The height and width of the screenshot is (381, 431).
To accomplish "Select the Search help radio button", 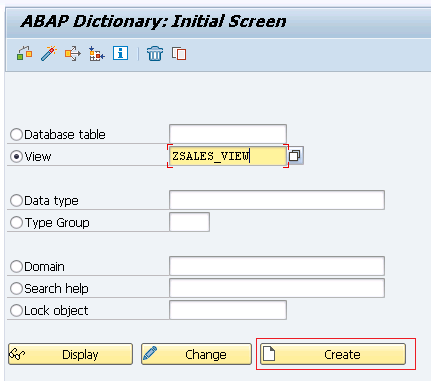I will [16, 289].
